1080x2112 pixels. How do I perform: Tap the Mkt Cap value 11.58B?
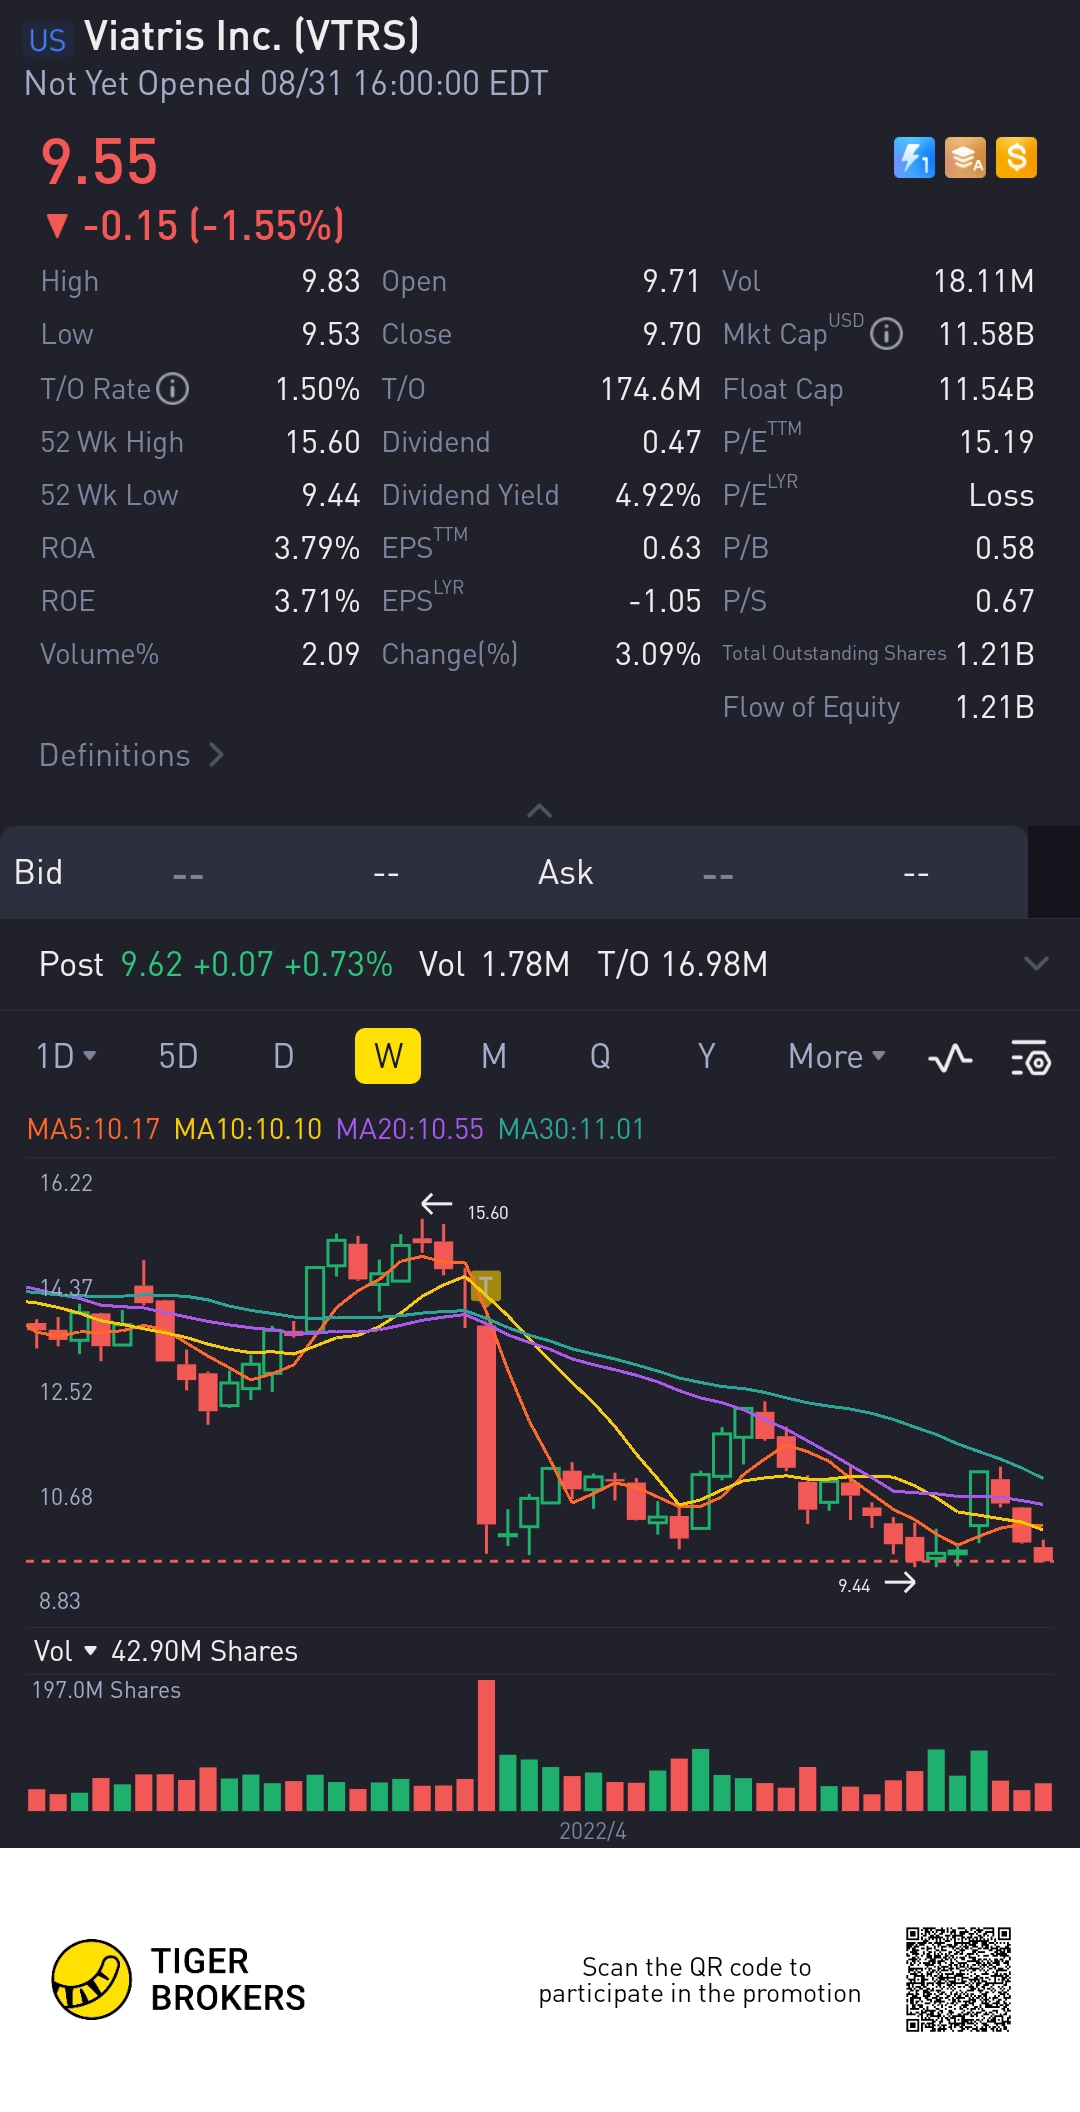[986, 334]
